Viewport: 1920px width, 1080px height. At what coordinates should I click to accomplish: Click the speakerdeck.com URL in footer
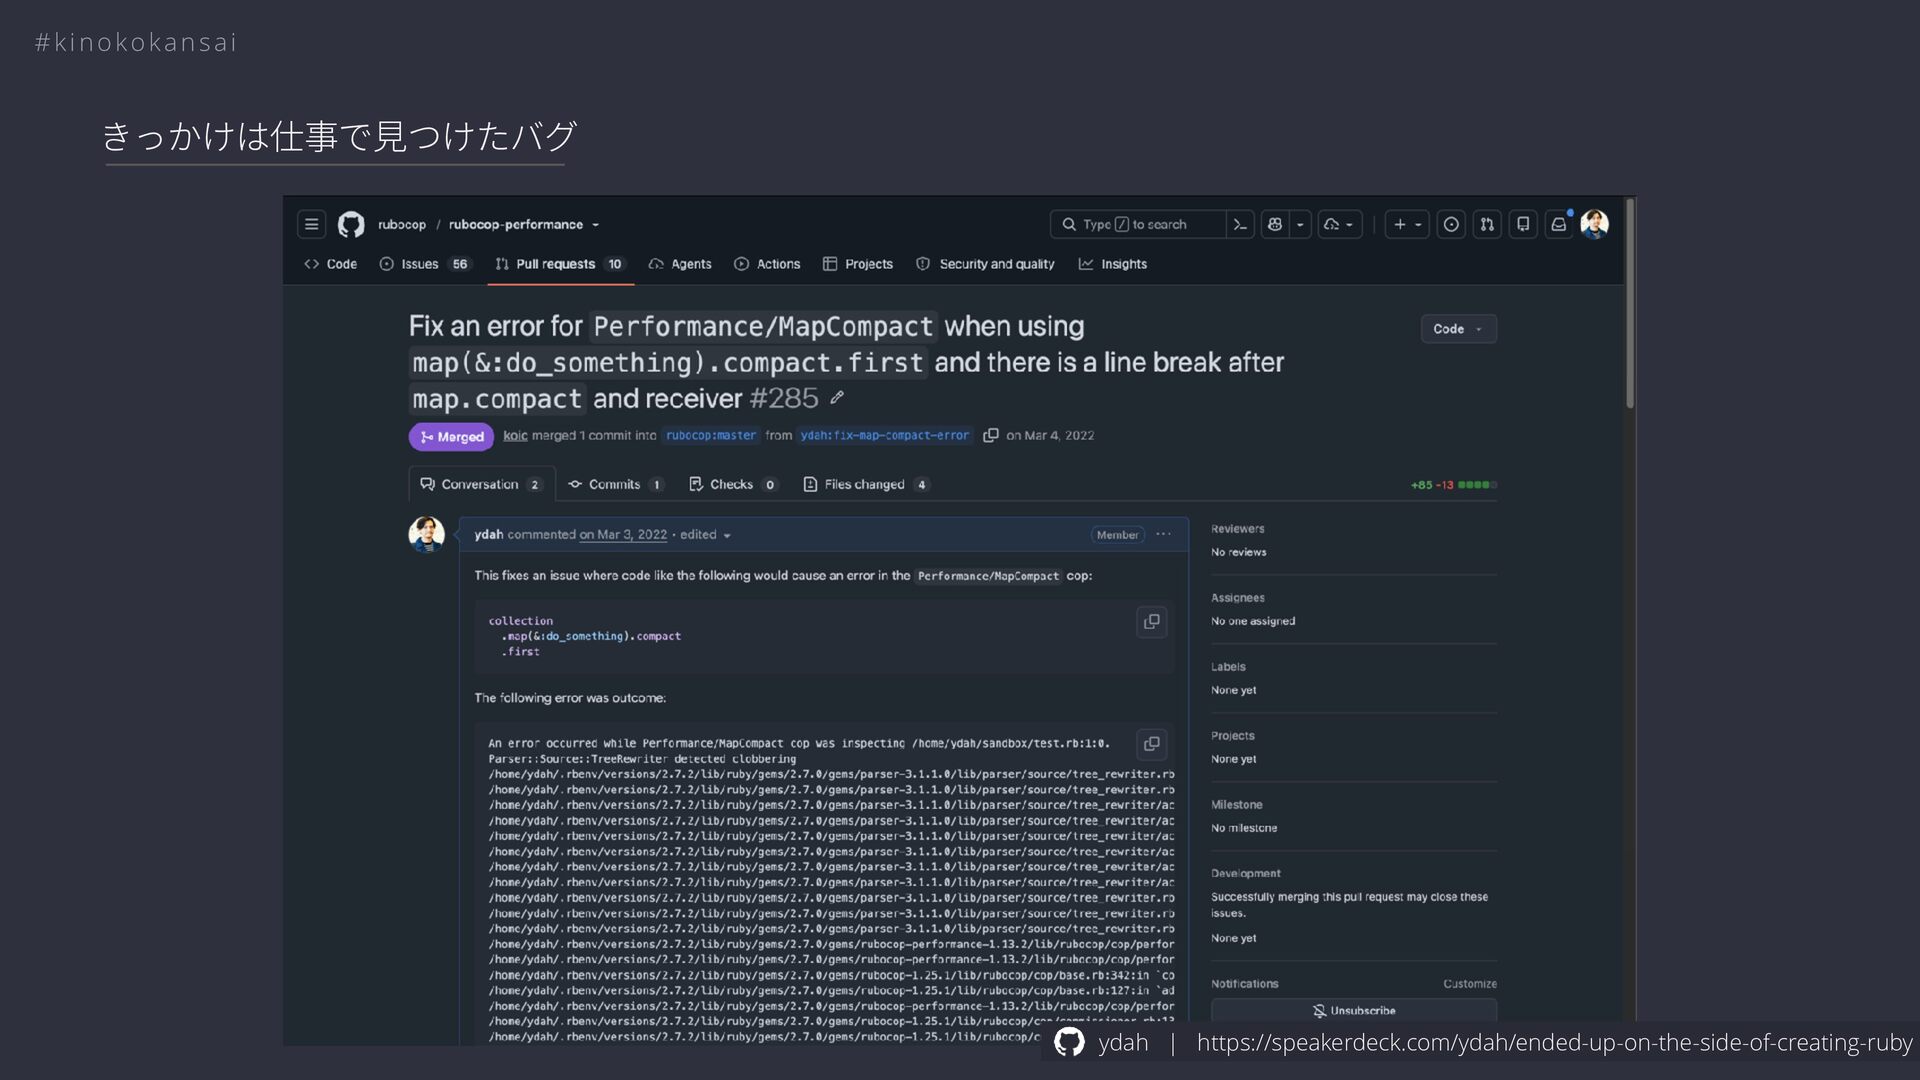point(1554,1043)
